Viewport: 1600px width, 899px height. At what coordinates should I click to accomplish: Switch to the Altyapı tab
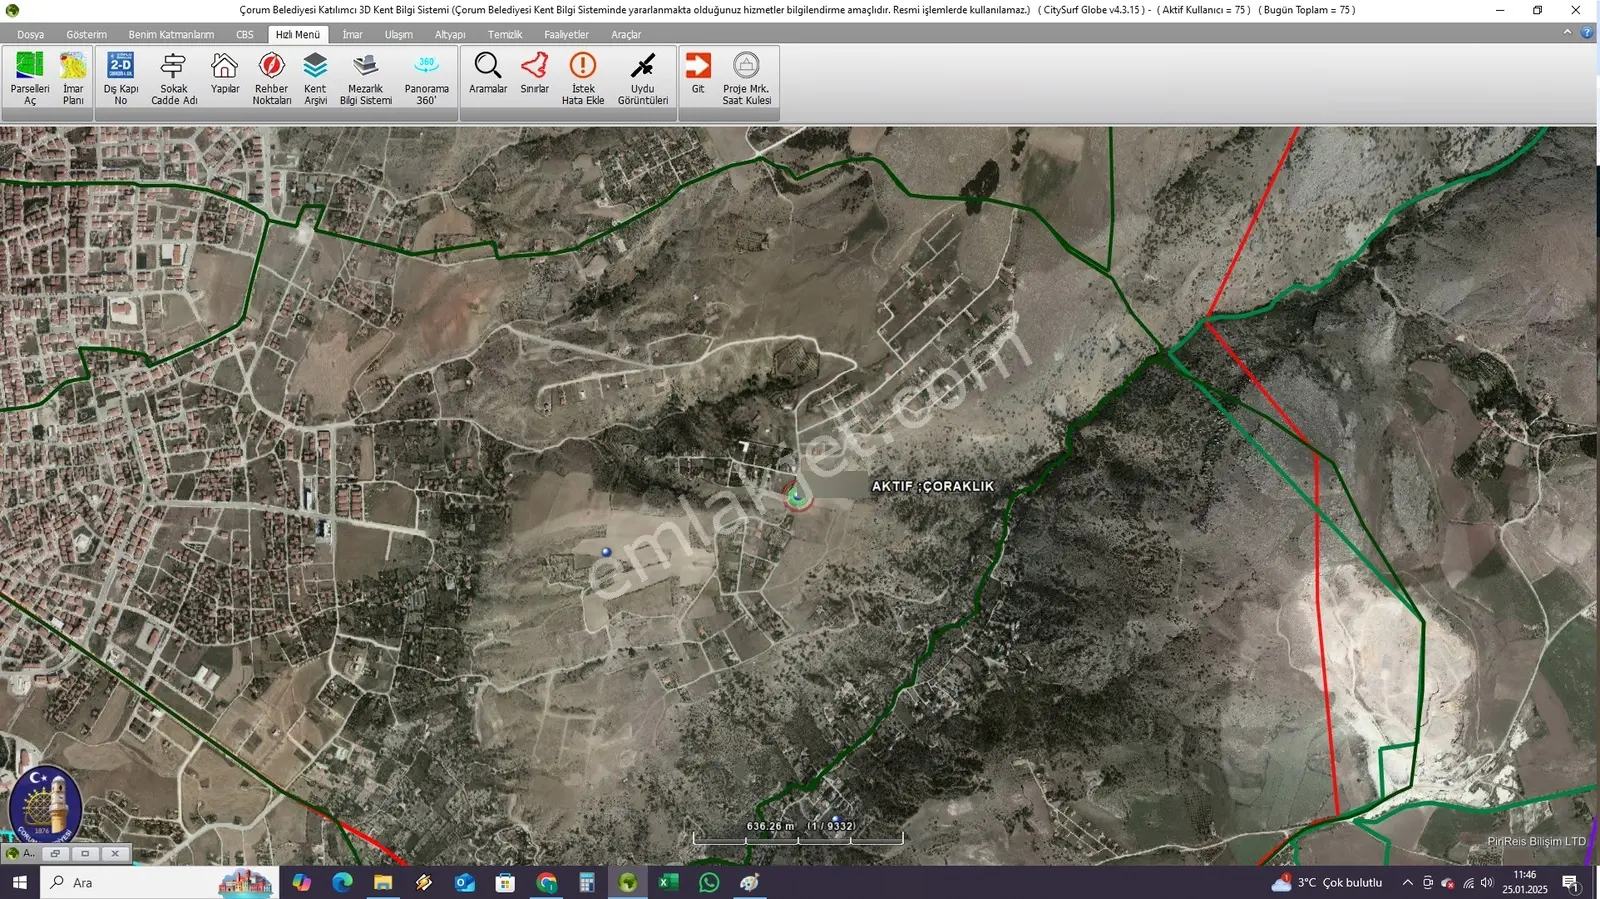pos(450,34)
